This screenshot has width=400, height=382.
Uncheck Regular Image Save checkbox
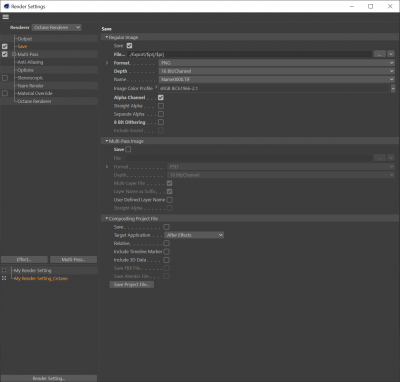point(129,46)
